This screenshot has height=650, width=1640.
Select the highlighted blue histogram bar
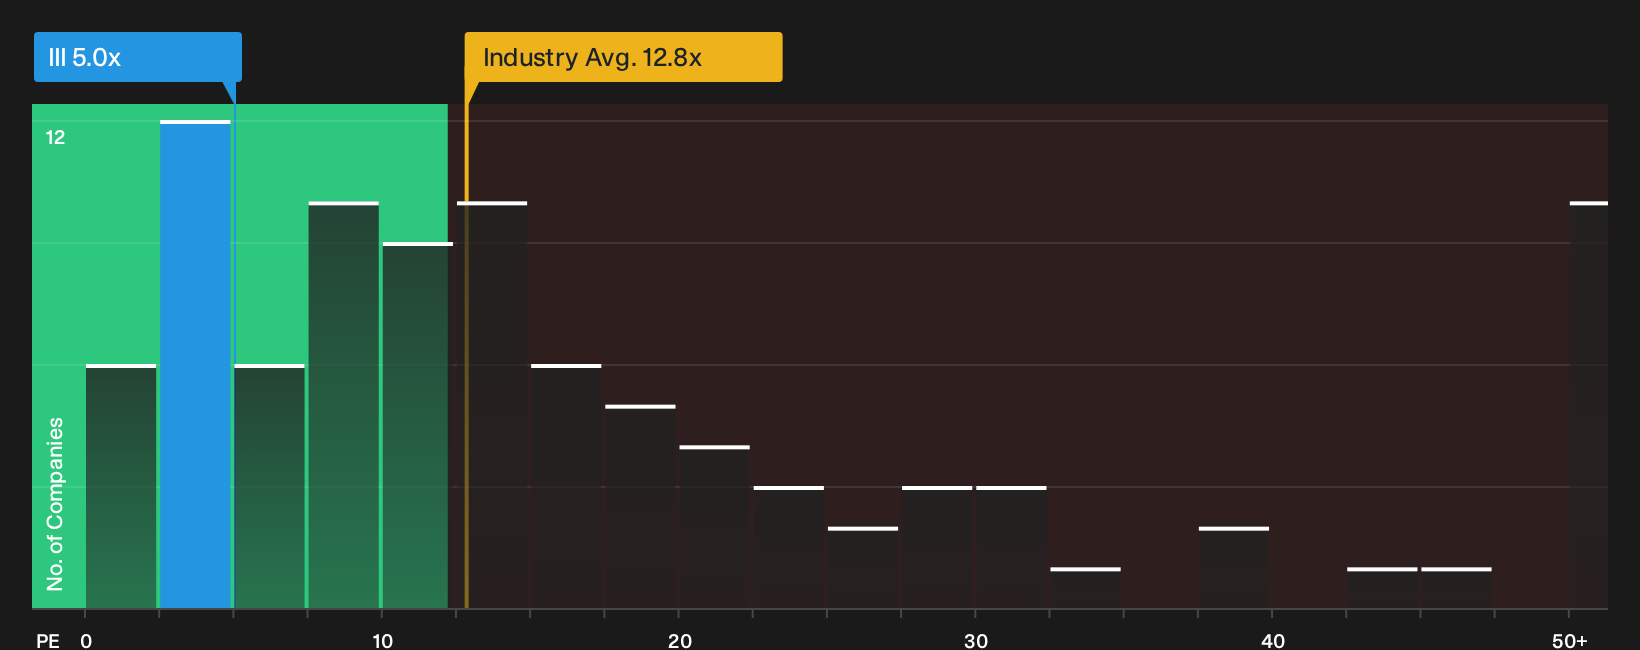point(195,364)
